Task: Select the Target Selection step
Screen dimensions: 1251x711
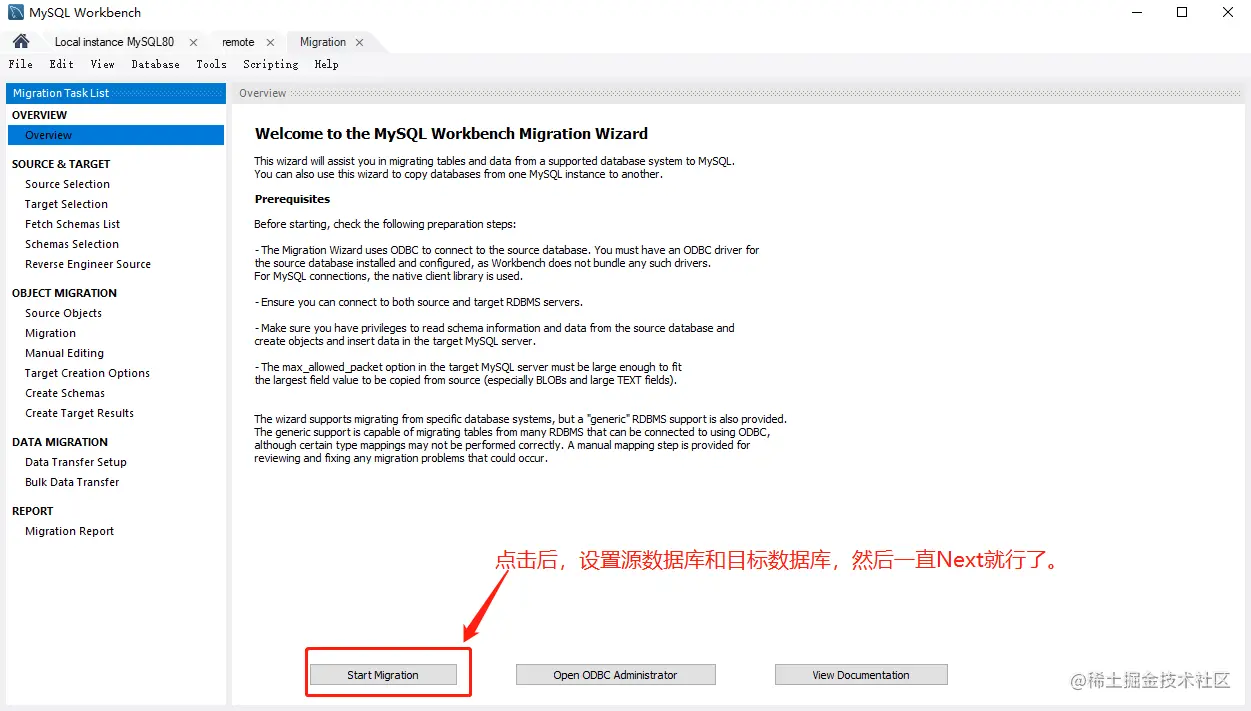Action: click(67, 204)
